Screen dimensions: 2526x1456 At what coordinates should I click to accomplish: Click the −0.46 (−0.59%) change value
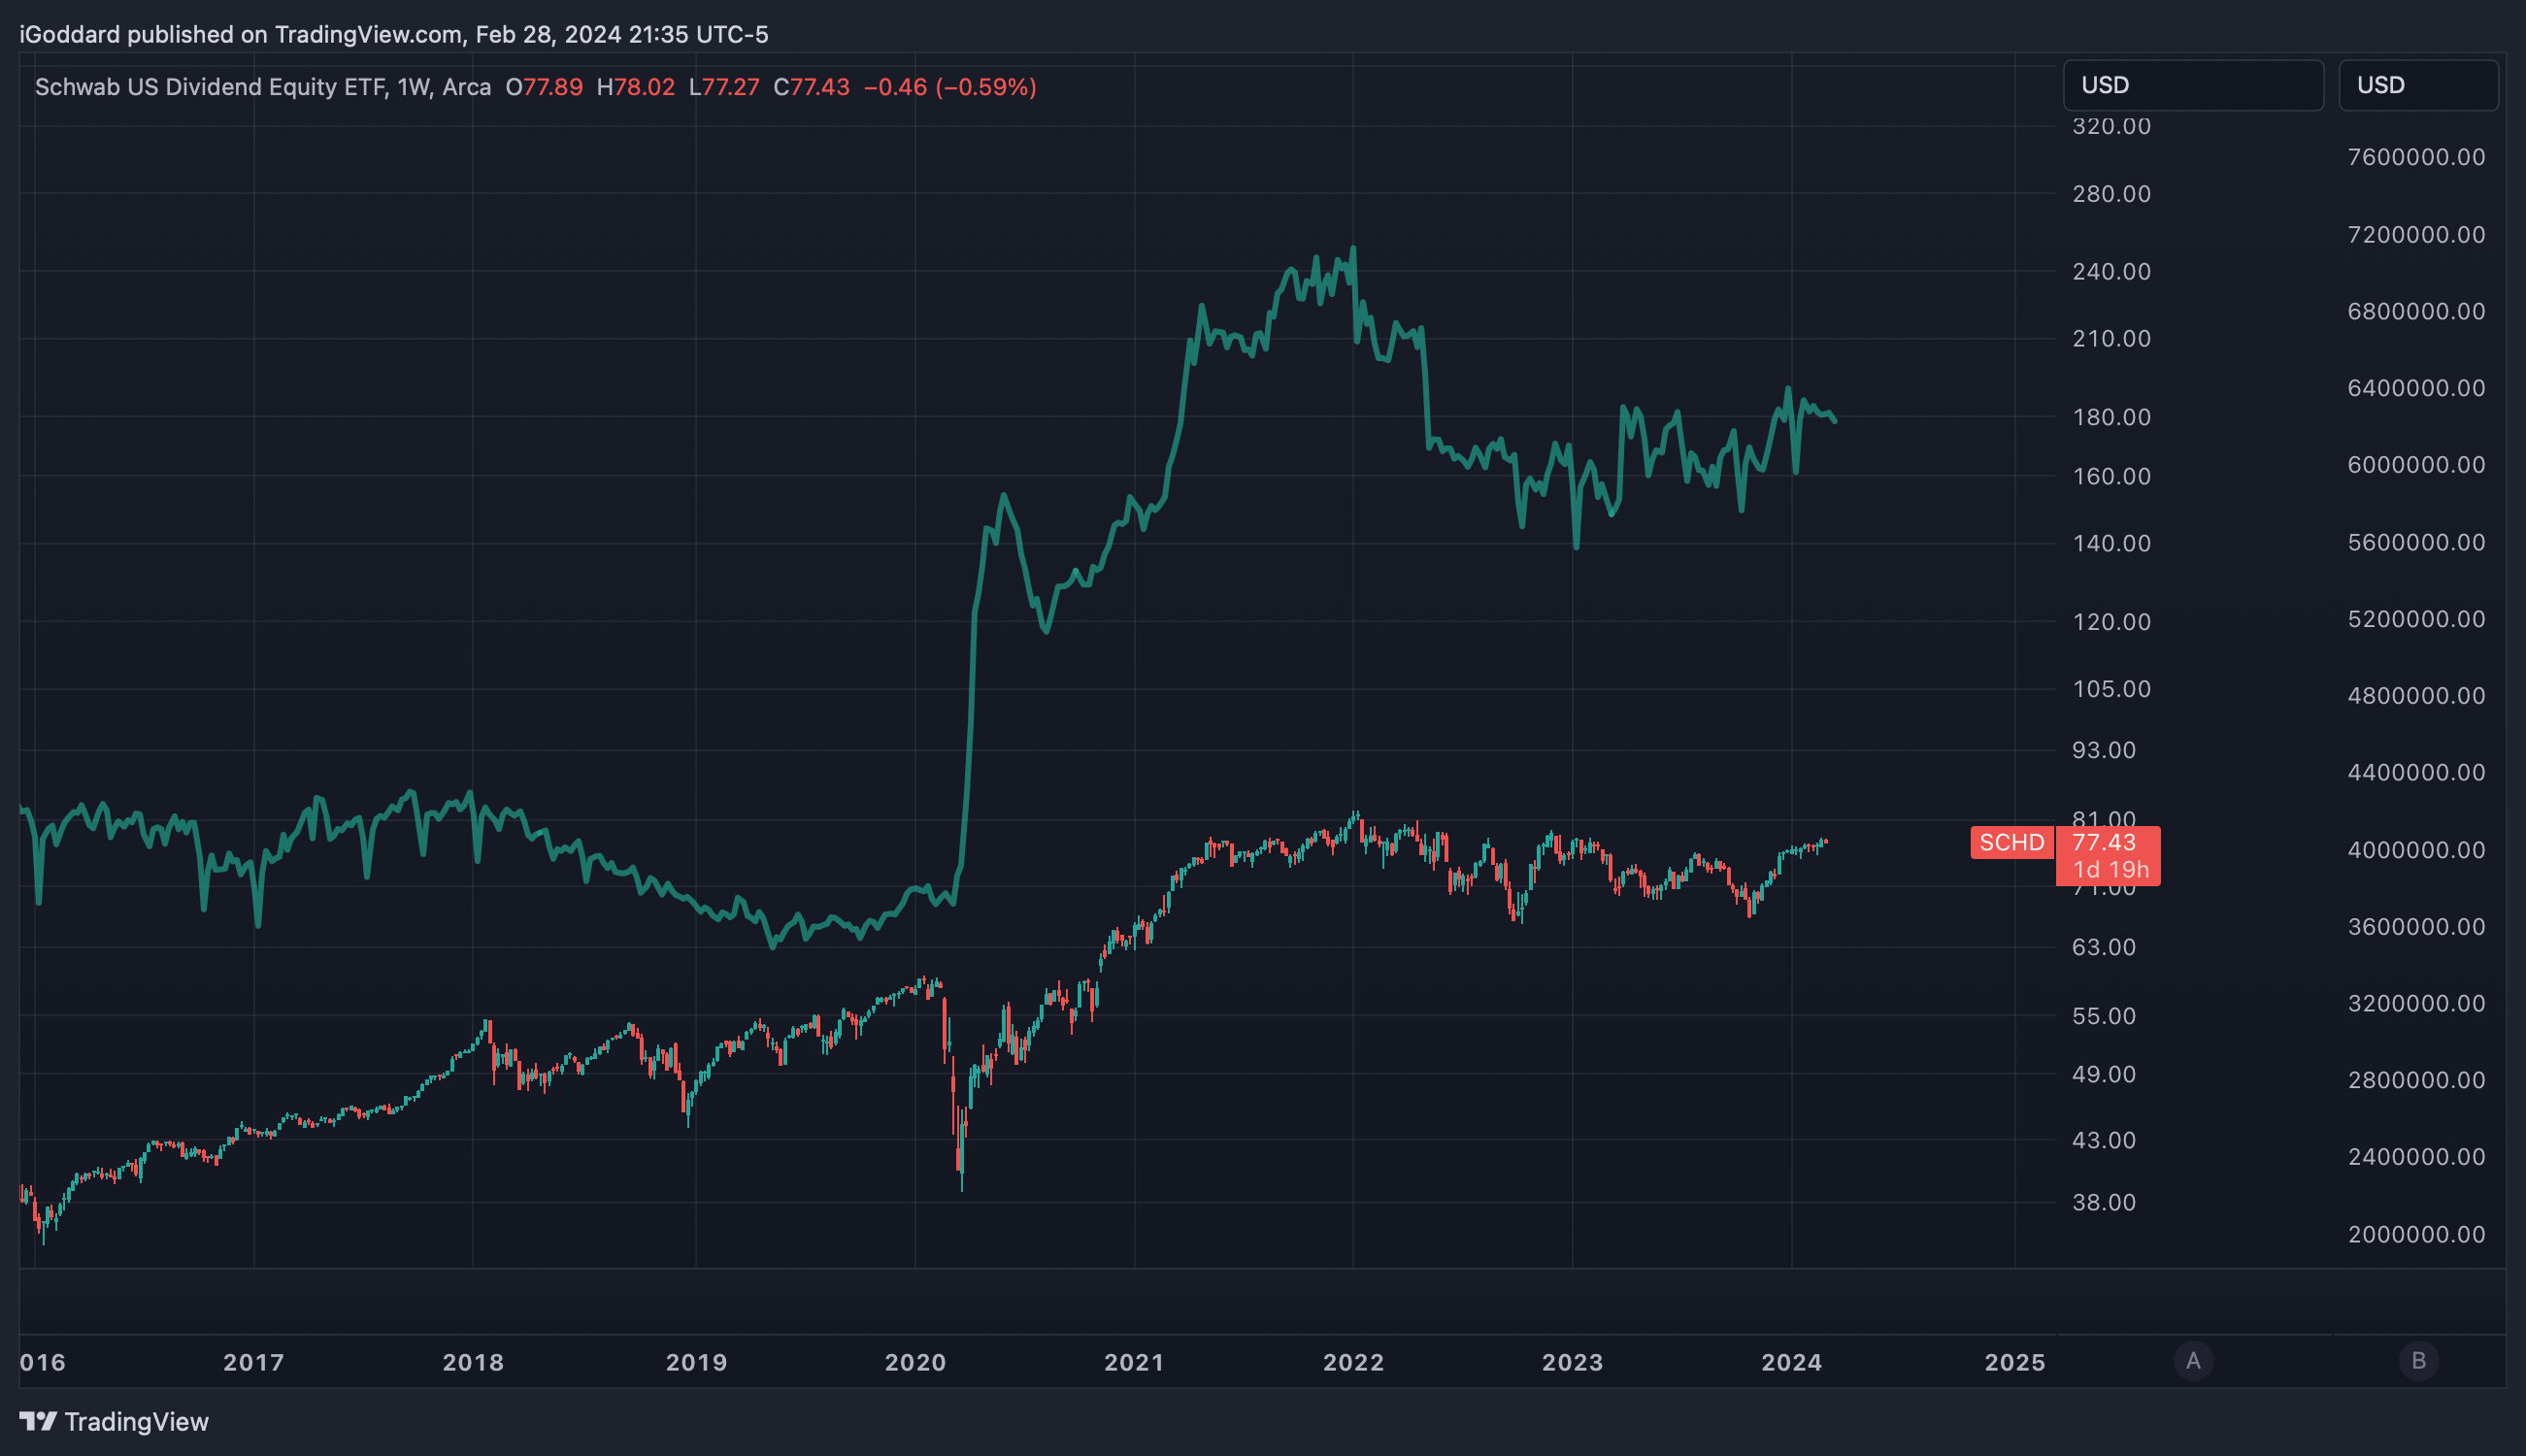[x=950, y=87]
